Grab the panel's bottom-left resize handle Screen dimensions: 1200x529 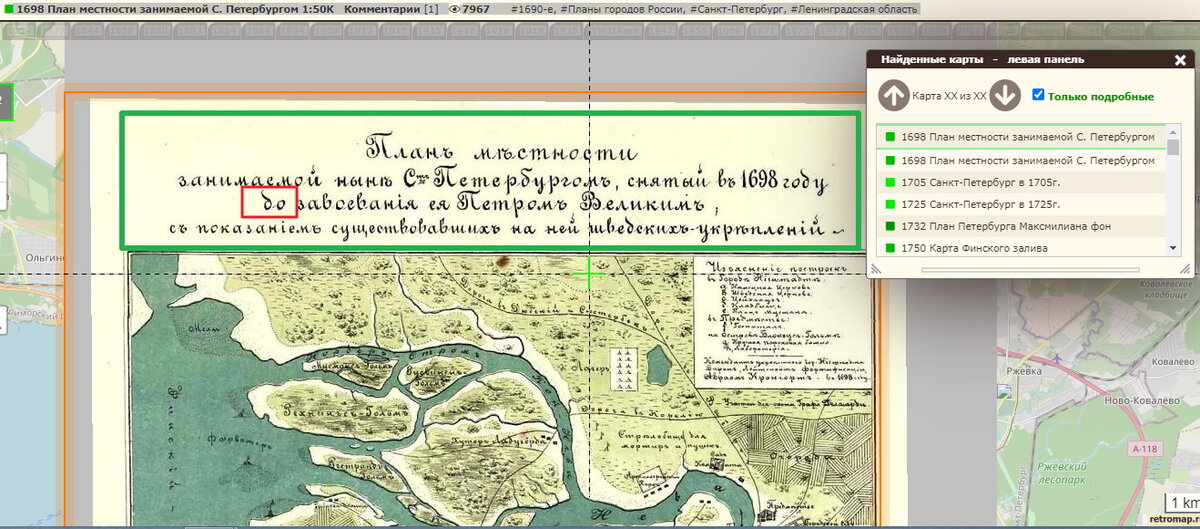874,269
